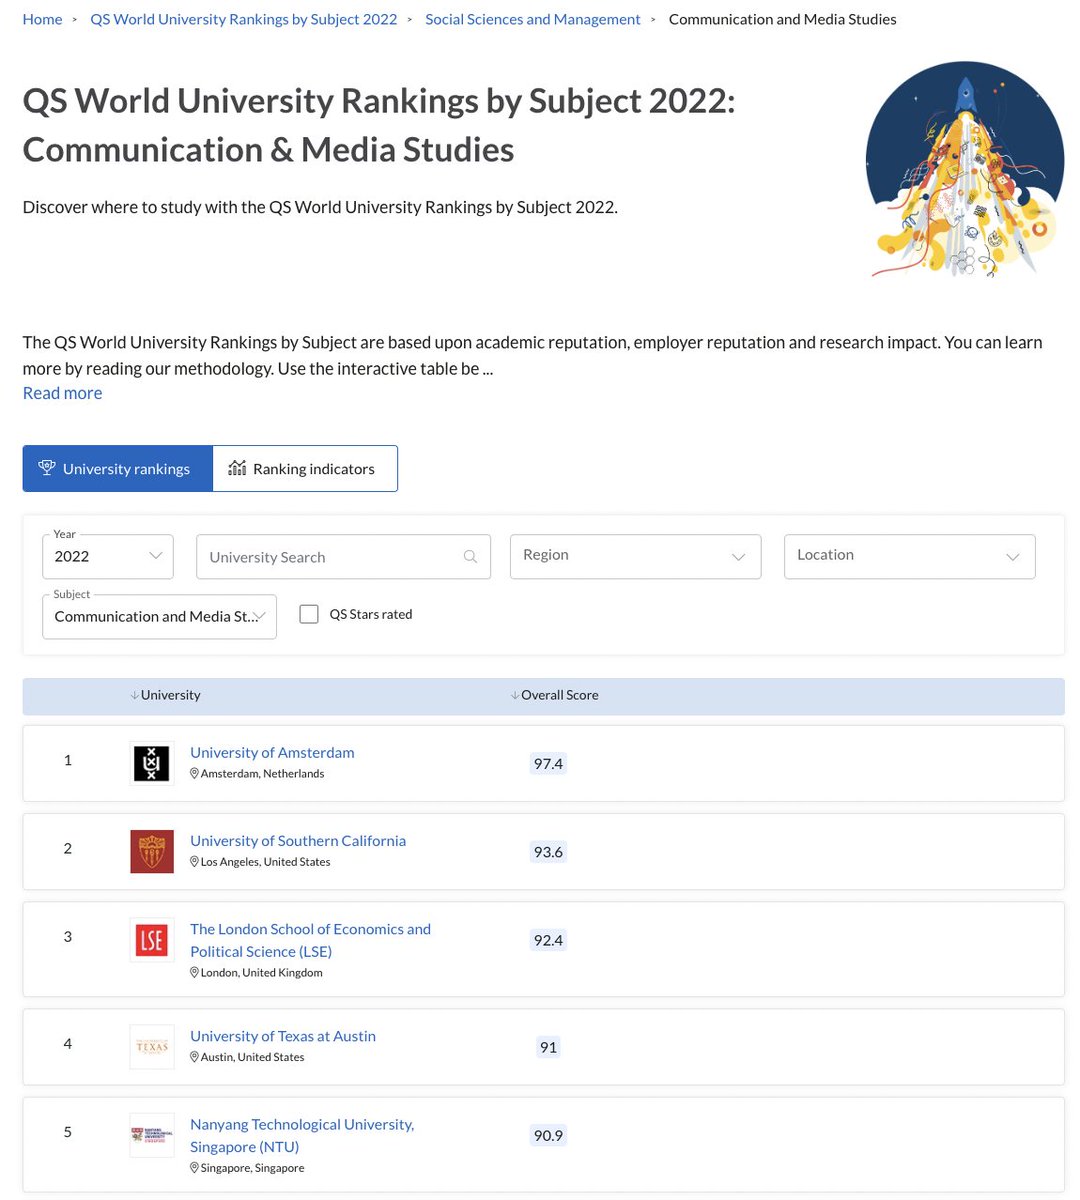Image resolution: width=1080 pixels, height=1200 pixels.
Task: Open Social Sciences and Management breadcrumb
Action: tap(533, 19)
